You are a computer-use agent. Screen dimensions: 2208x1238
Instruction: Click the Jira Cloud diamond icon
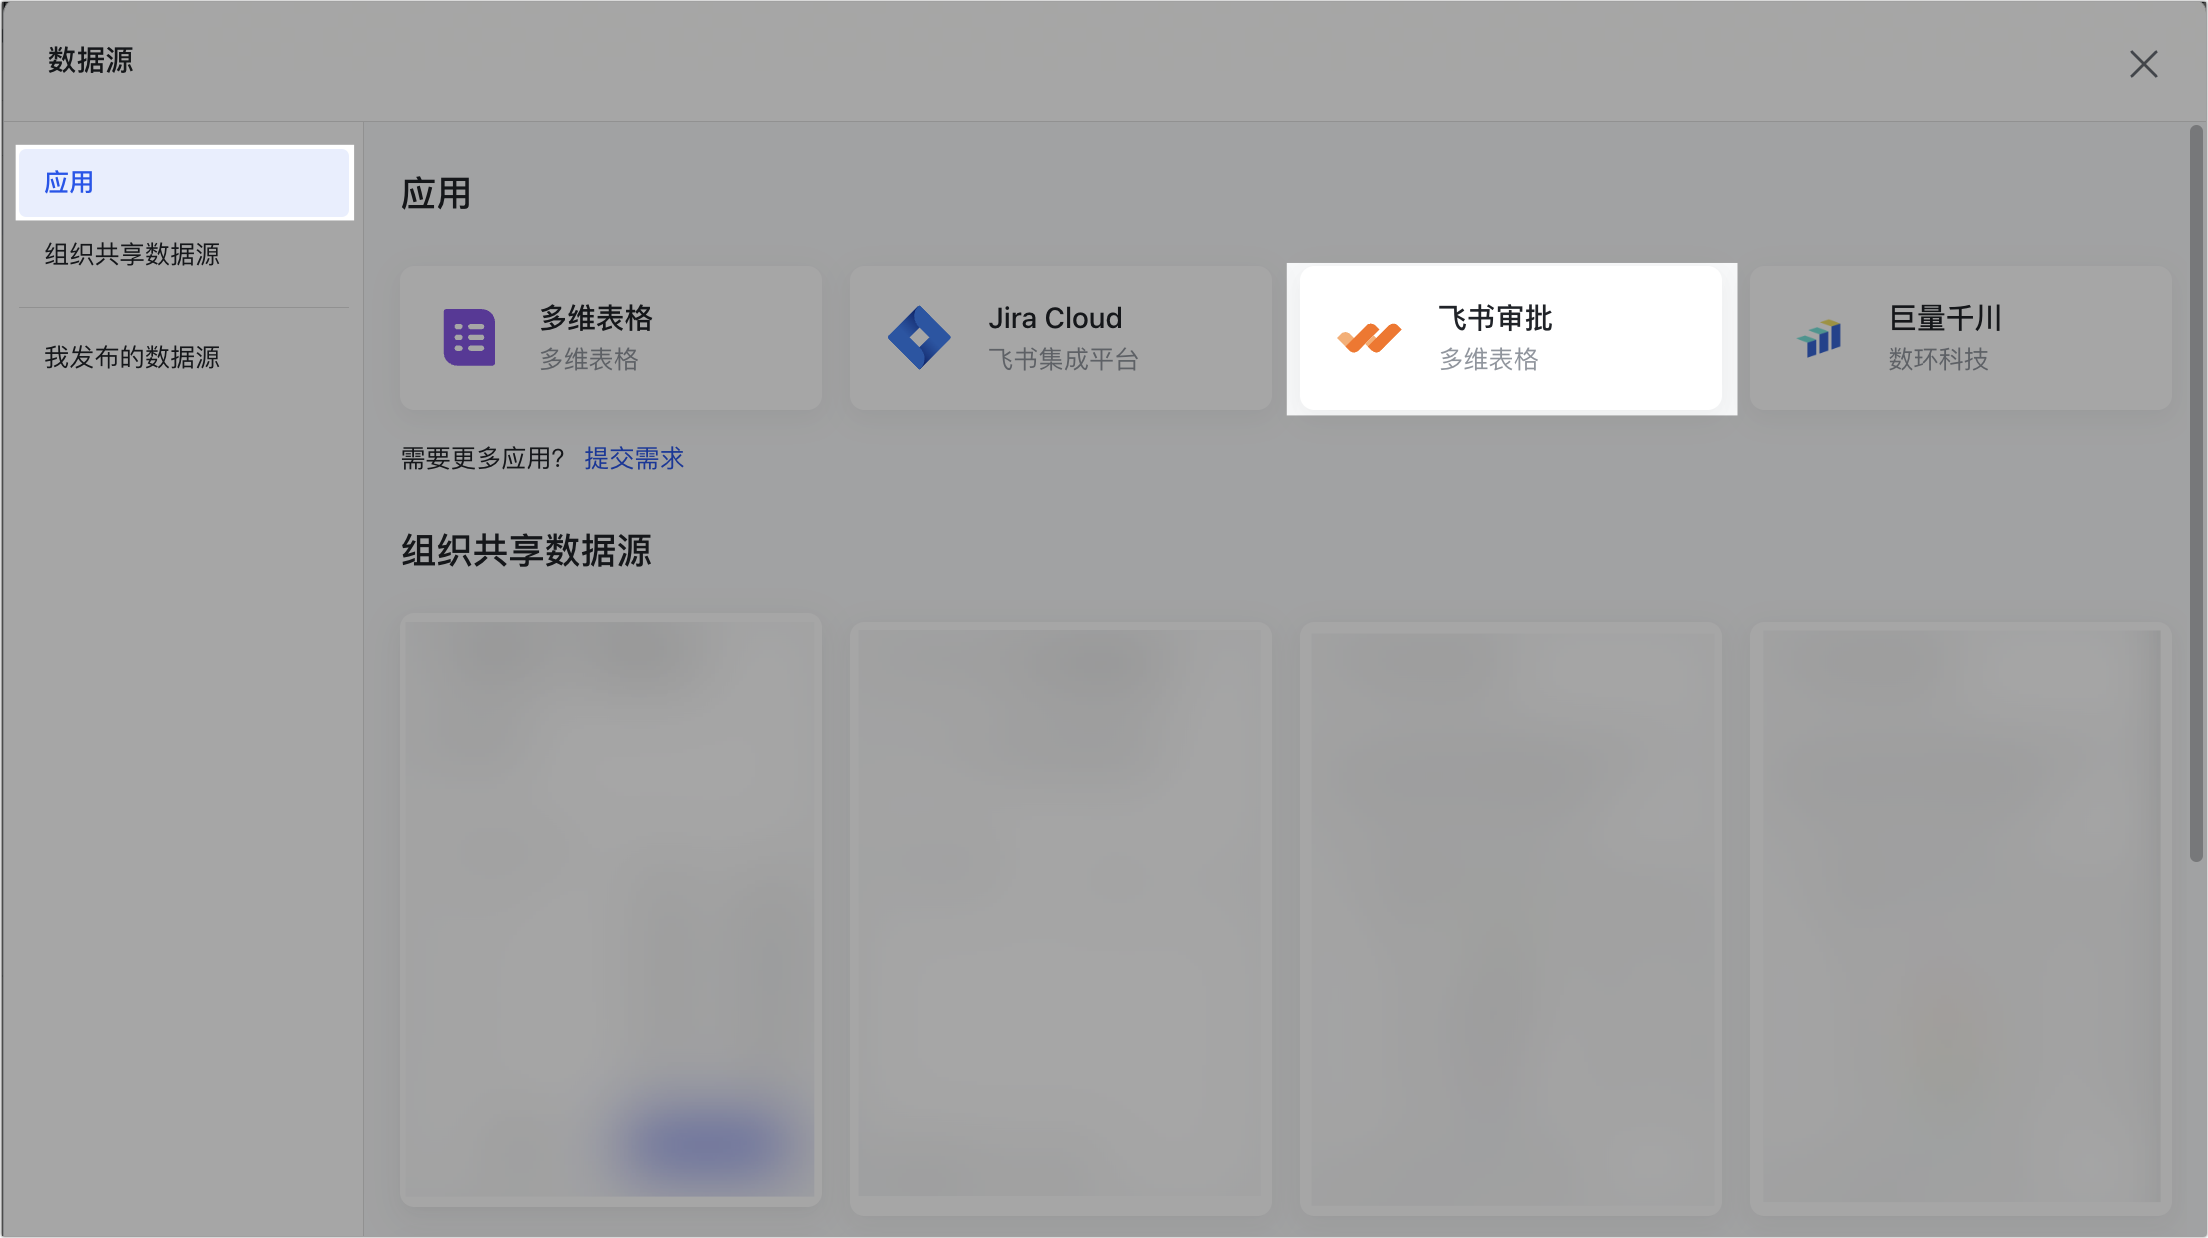coord(919,338)
